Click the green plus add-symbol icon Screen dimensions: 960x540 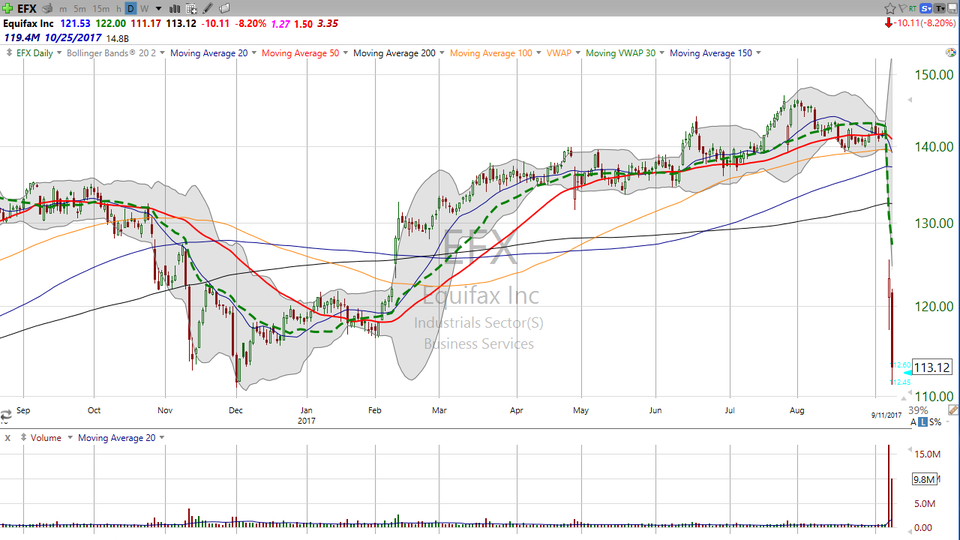pyautogui.click(x=7, y=9)
